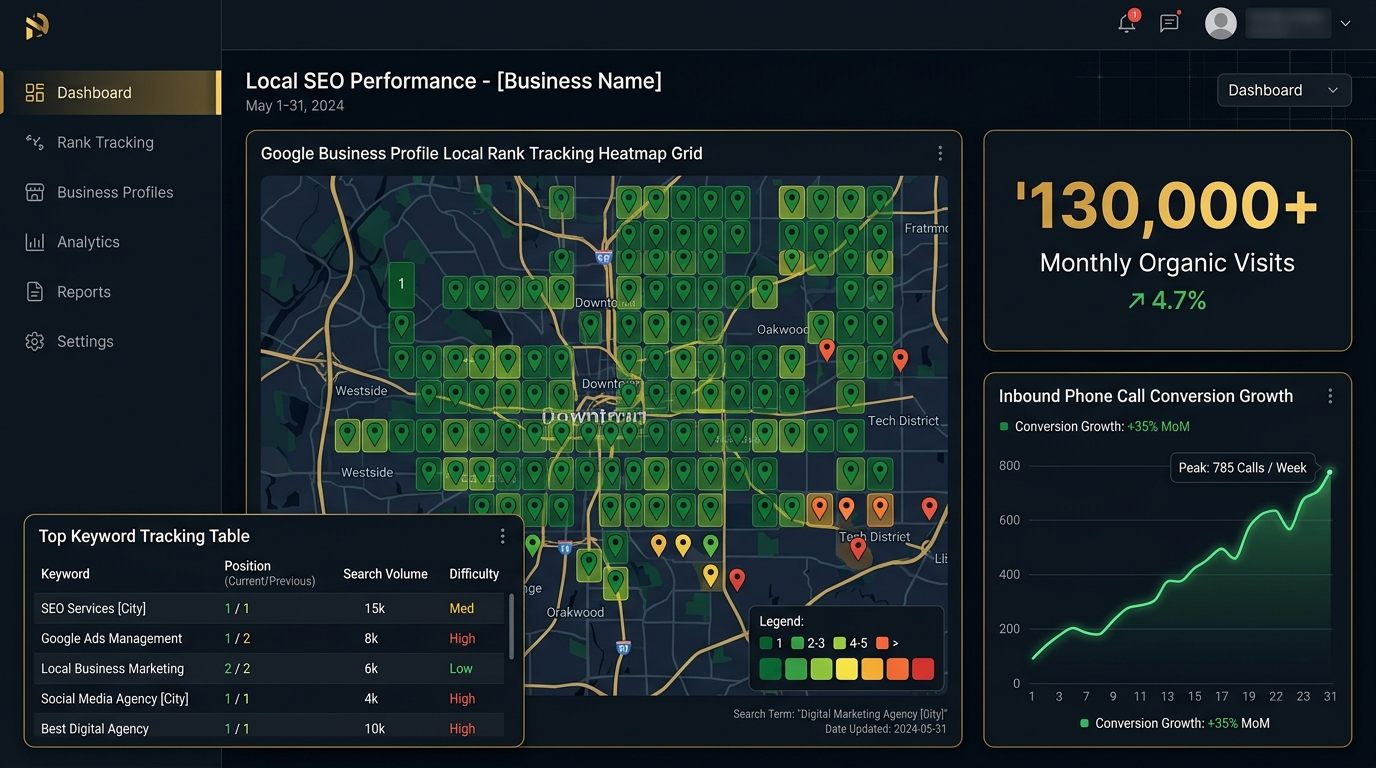The width and height of the screenshot is (1376, 768).
Task: Click the Rank Tracking arrows icon
Action: (35, 142)
